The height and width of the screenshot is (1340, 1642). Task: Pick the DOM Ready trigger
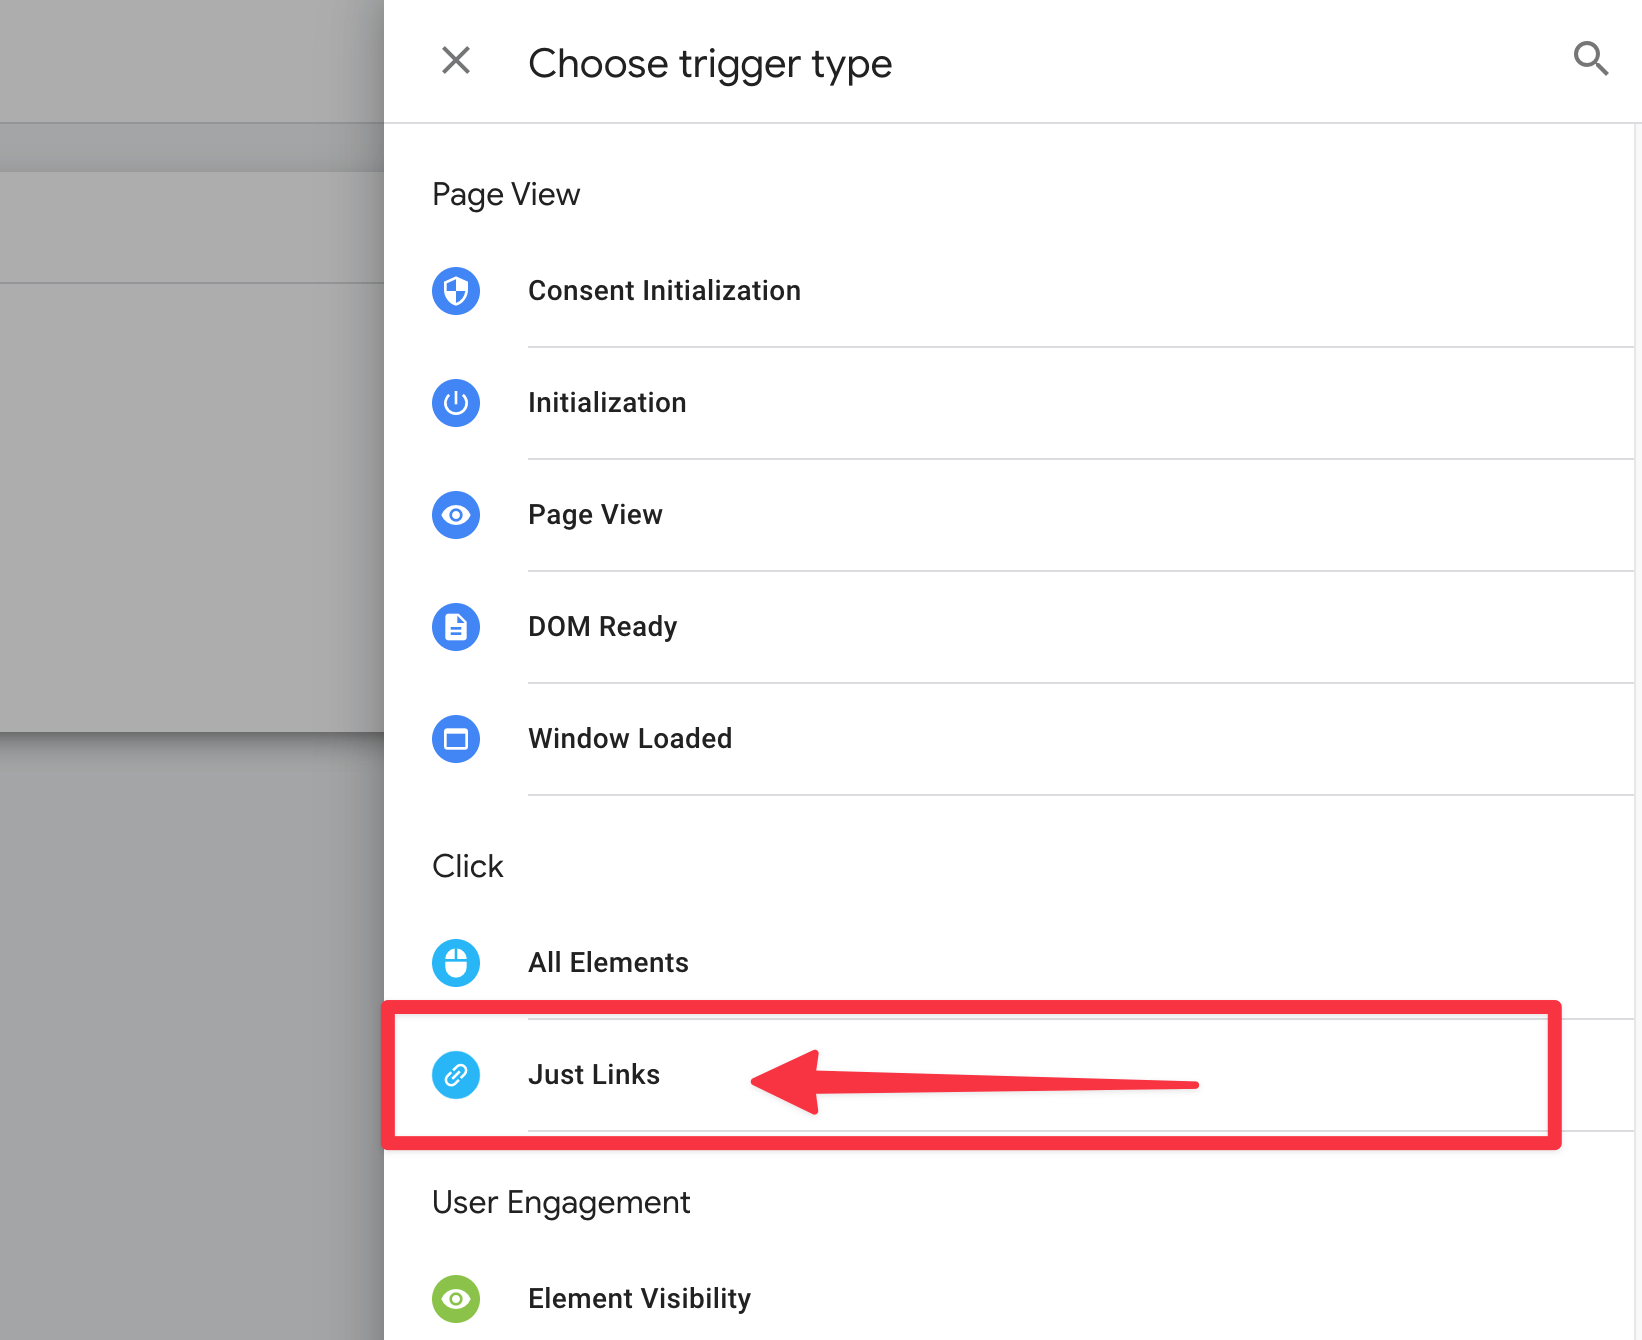[1008, 627]
